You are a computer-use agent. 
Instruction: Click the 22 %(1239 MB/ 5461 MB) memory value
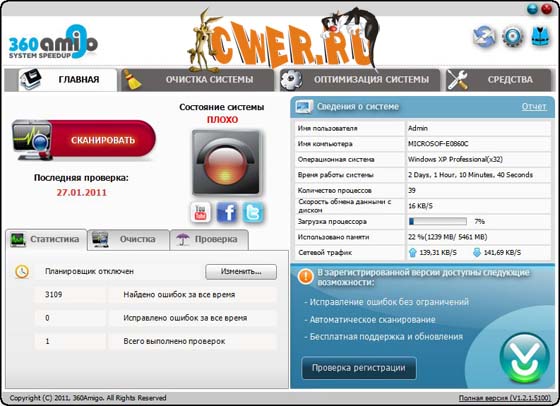click(x=448, y=237)
